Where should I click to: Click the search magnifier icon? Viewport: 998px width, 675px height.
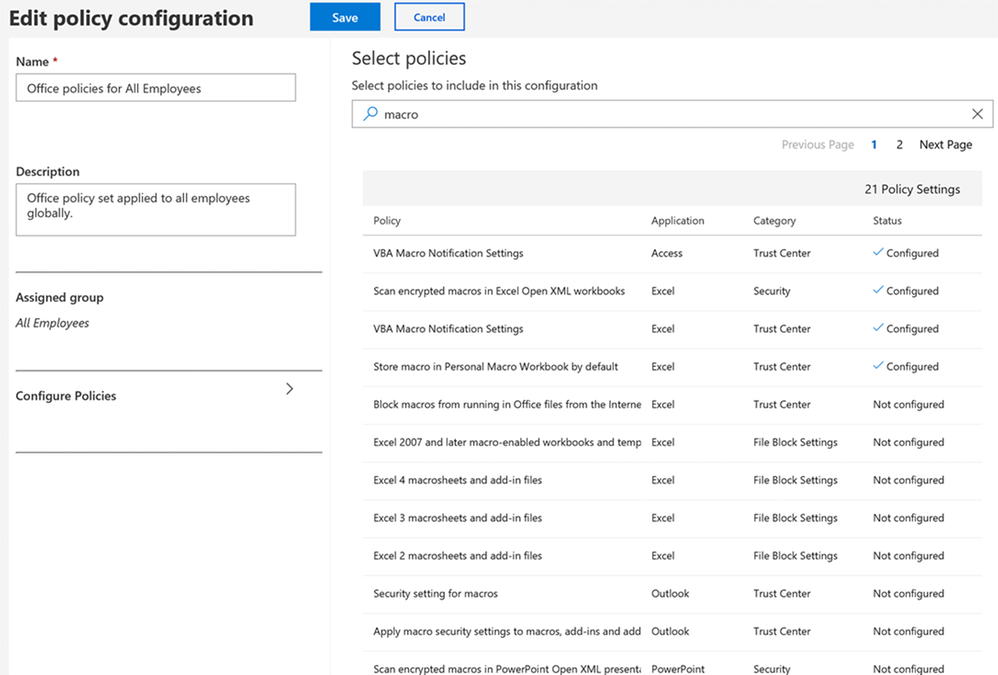369,114
